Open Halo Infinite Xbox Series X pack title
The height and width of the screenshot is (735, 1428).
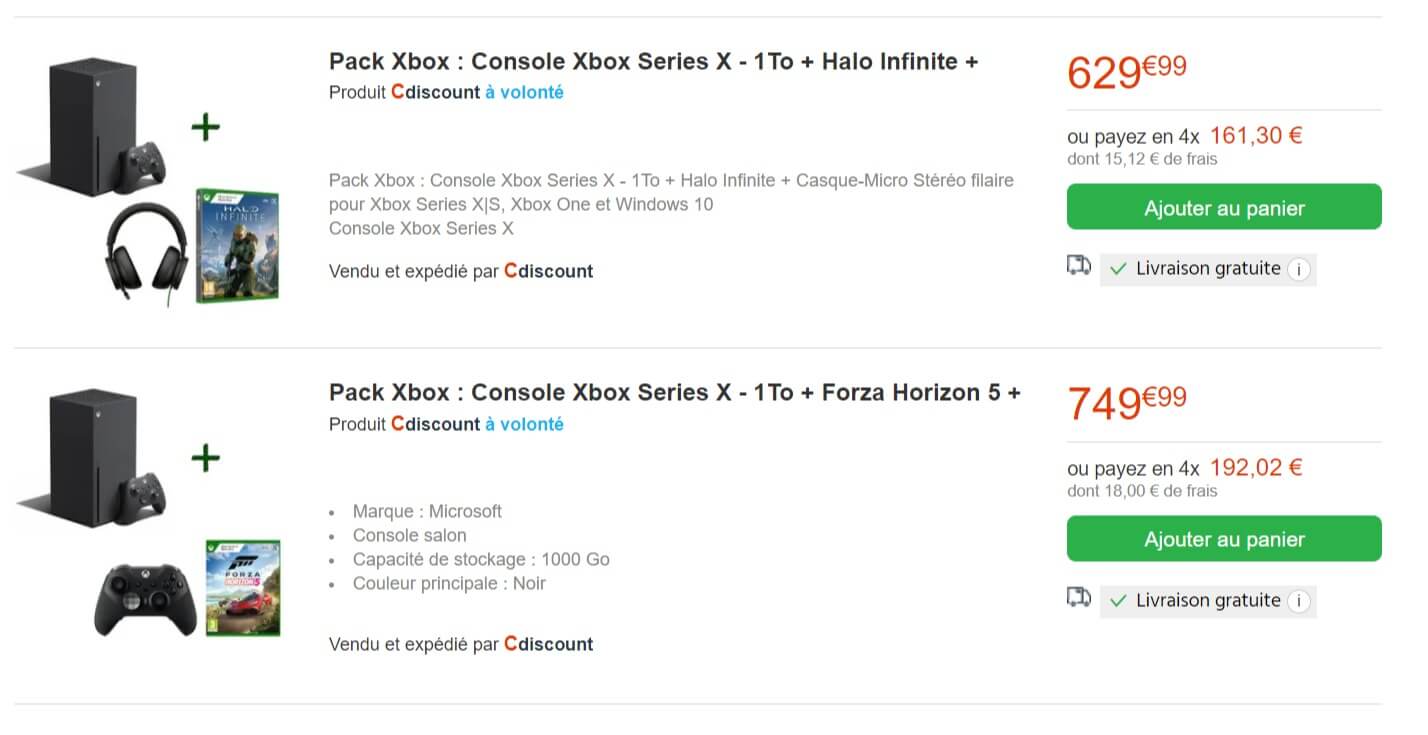click(653, 61)
